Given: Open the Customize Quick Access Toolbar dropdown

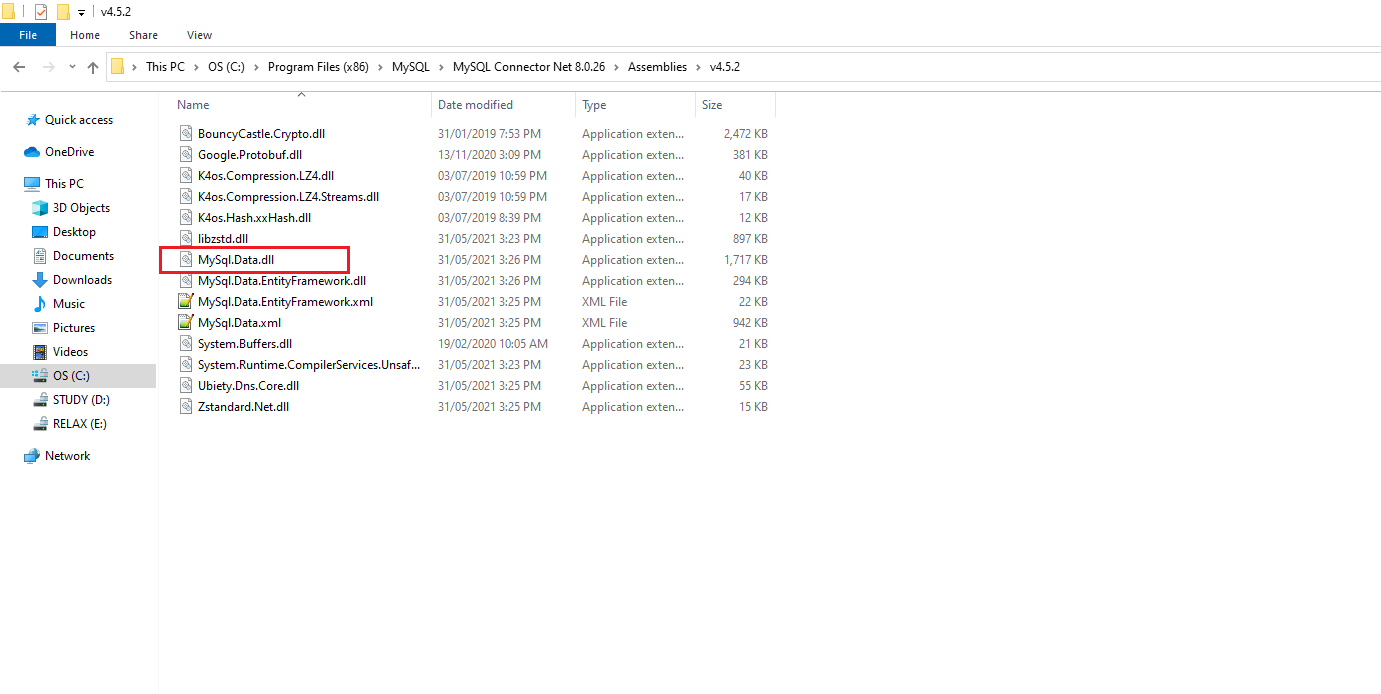Looking at the screenshot, I should tap(81, 12).
